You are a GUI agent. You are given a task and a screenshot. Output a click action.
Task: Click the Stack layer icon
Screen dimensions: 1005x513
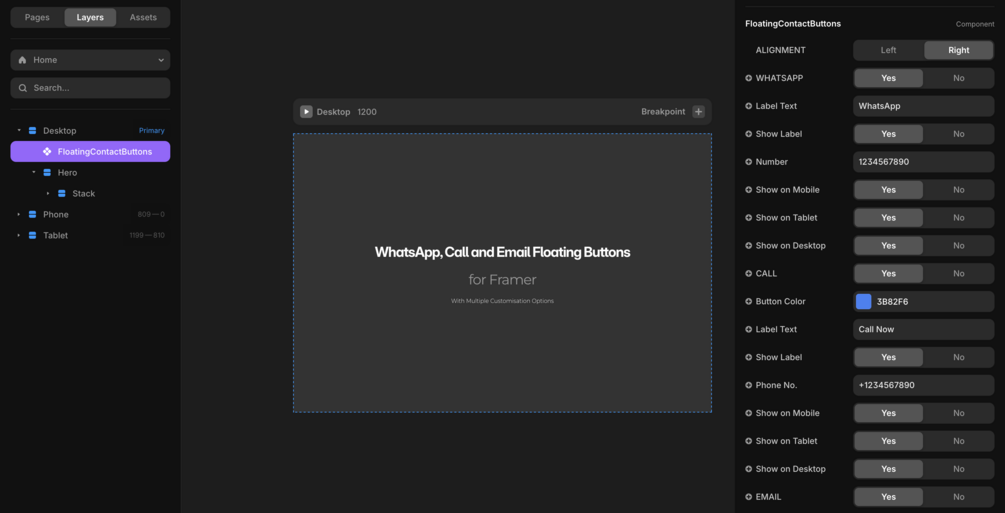tap(62, 193)
